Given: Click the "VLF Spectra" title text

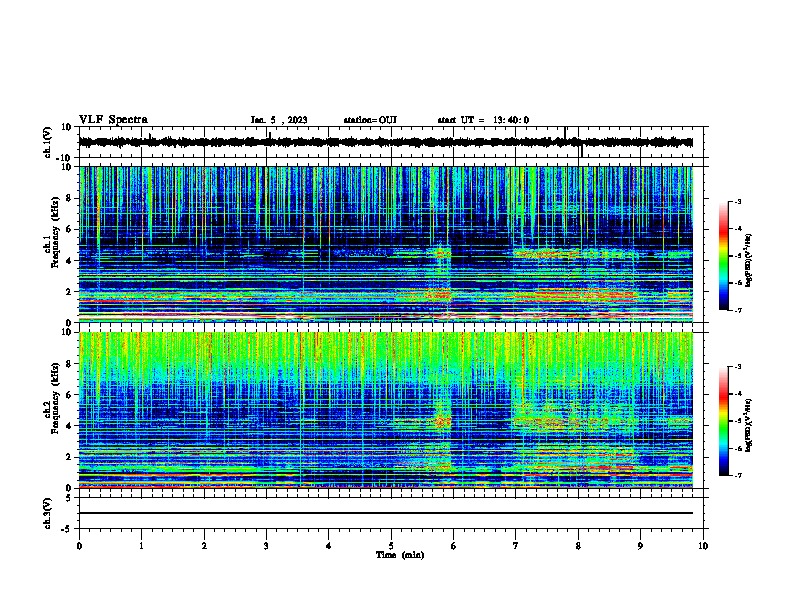Looking at the screenshot, I should pos(113,120).
